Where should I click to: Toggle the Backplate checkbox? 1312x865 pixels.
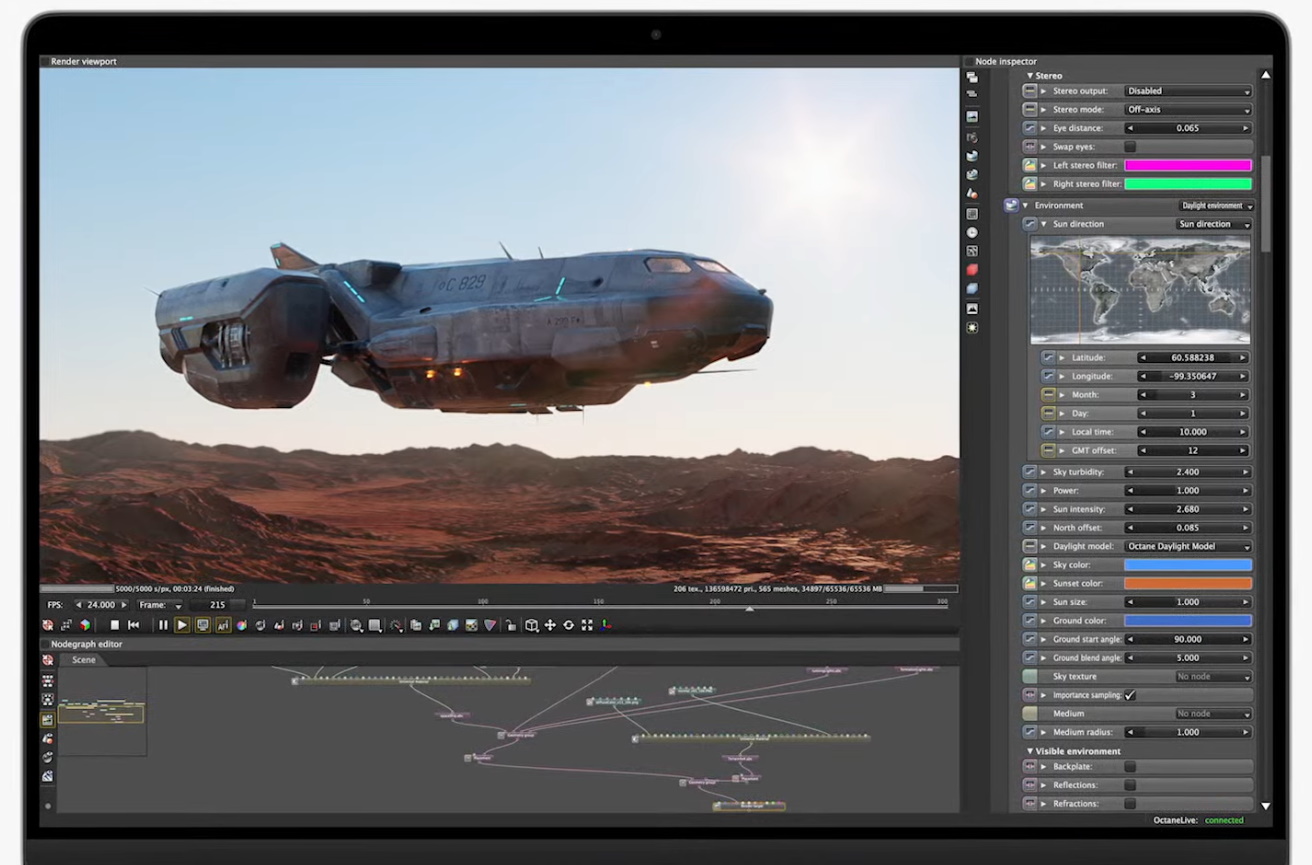click(1130, 767)
